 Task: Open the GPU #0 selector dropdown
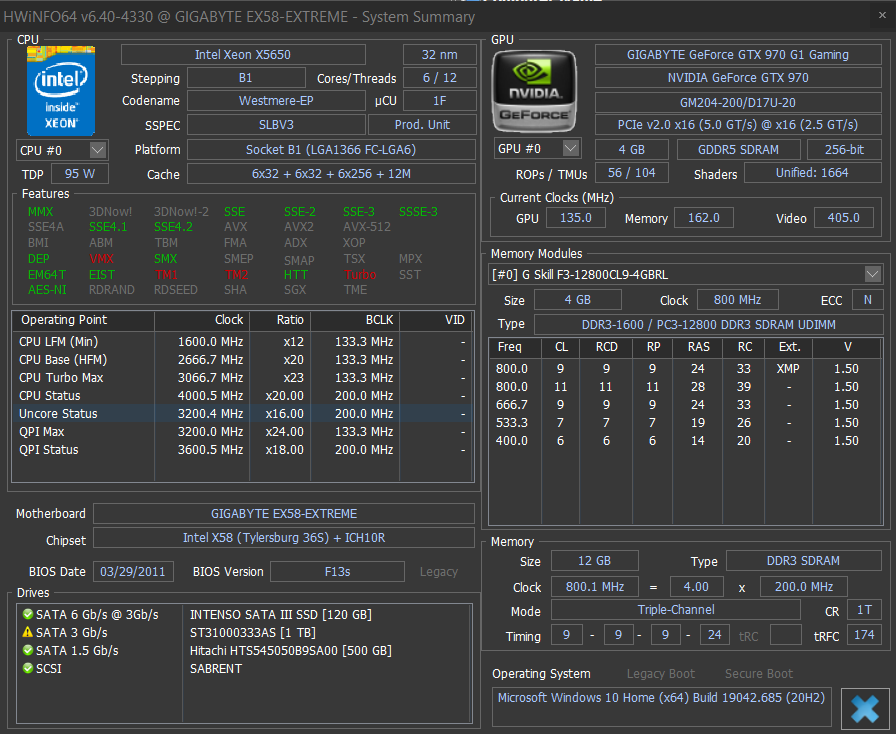tap(571, 149)
